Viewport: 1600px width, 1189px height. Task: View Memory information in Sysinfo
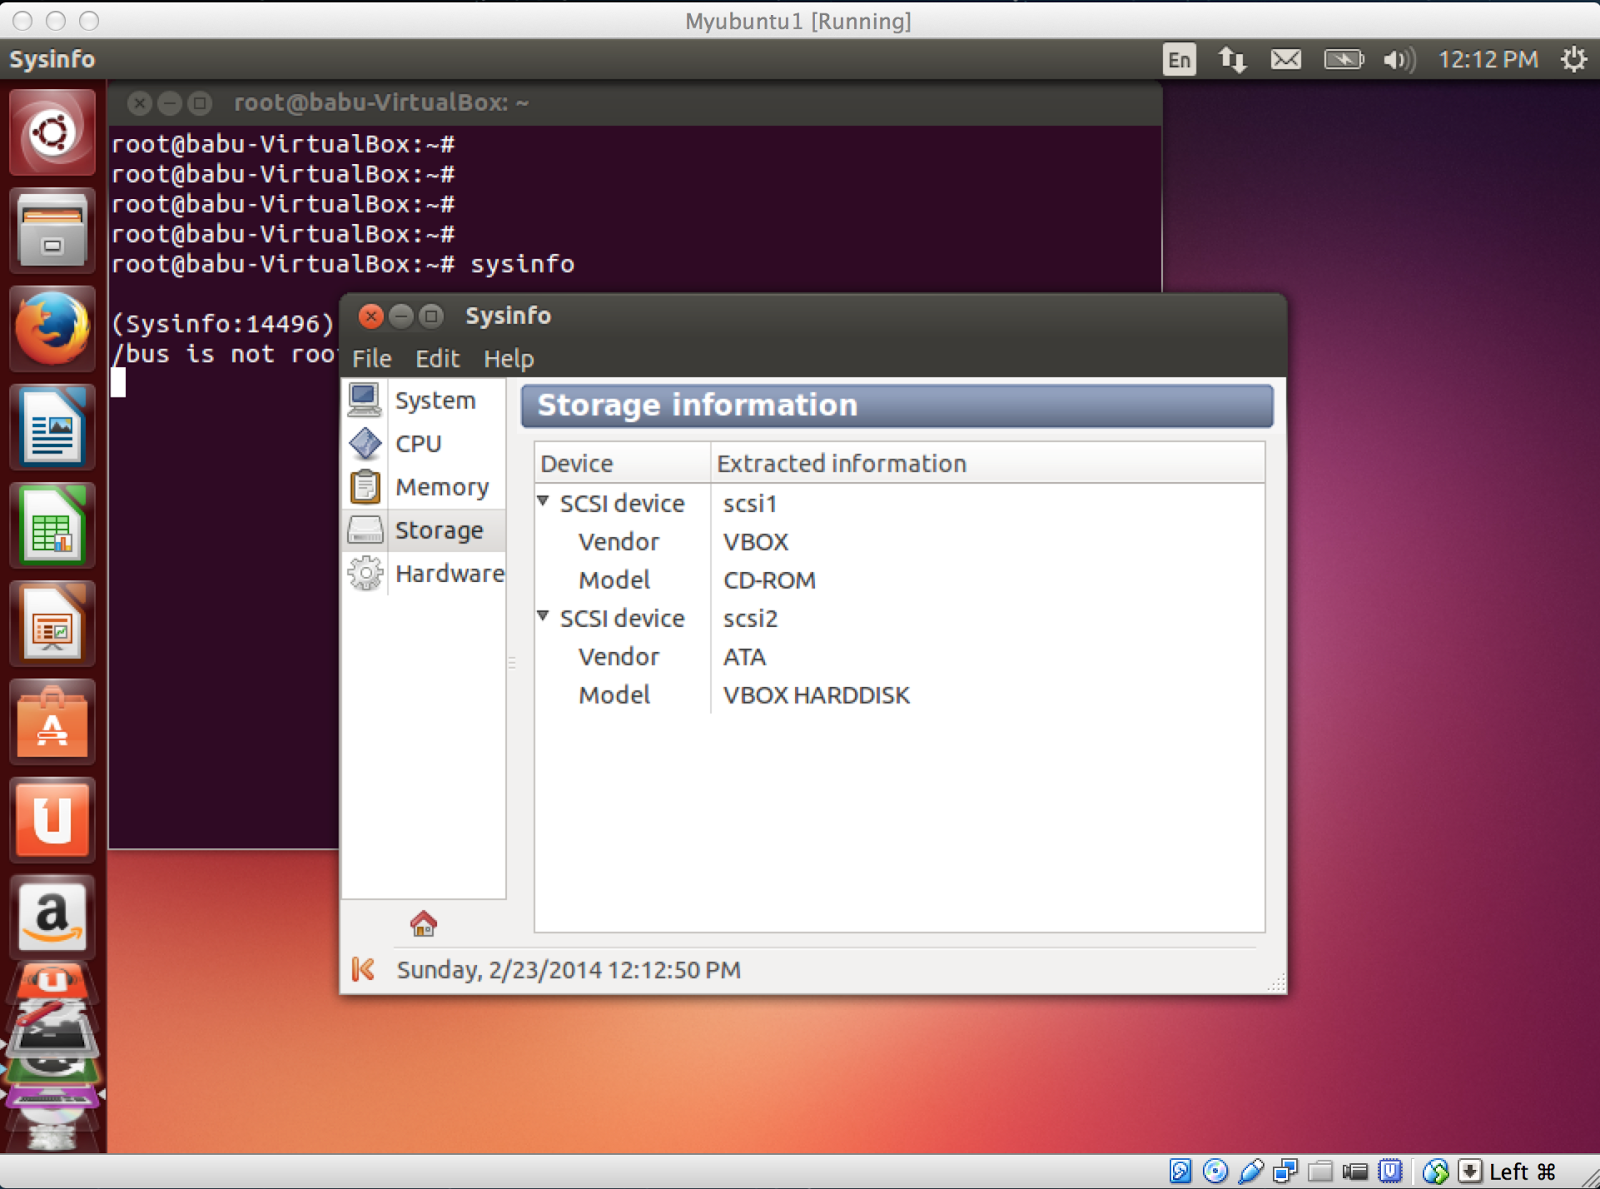[443, 487]
